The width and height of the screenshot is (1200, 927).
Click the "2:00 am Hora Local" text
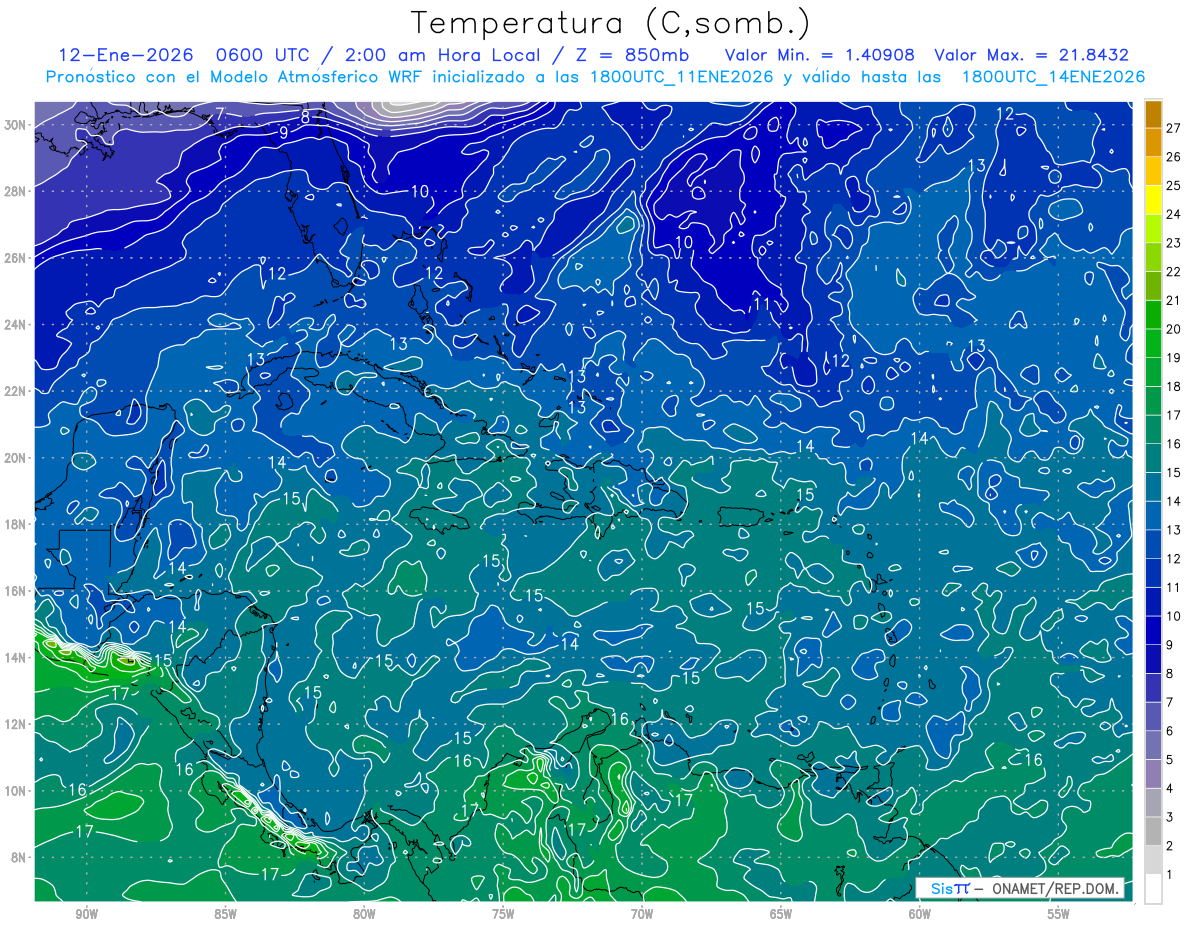pos(444,55)
